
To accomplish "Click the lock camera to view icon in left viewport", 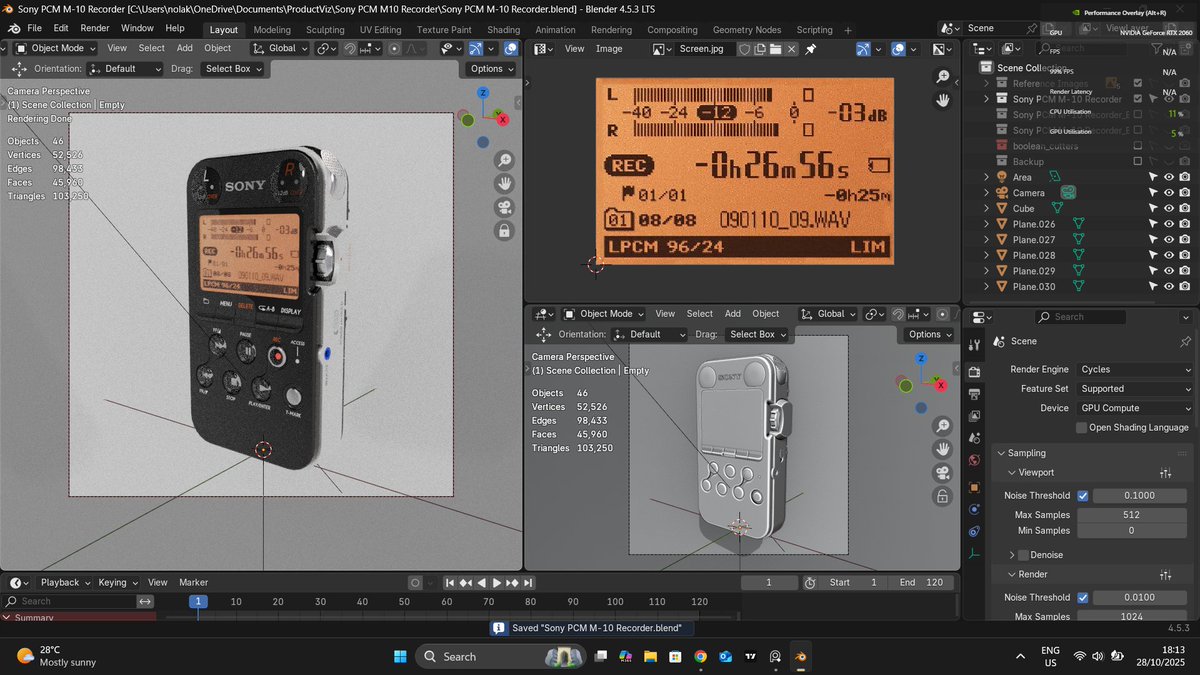I will coord(504,231).
